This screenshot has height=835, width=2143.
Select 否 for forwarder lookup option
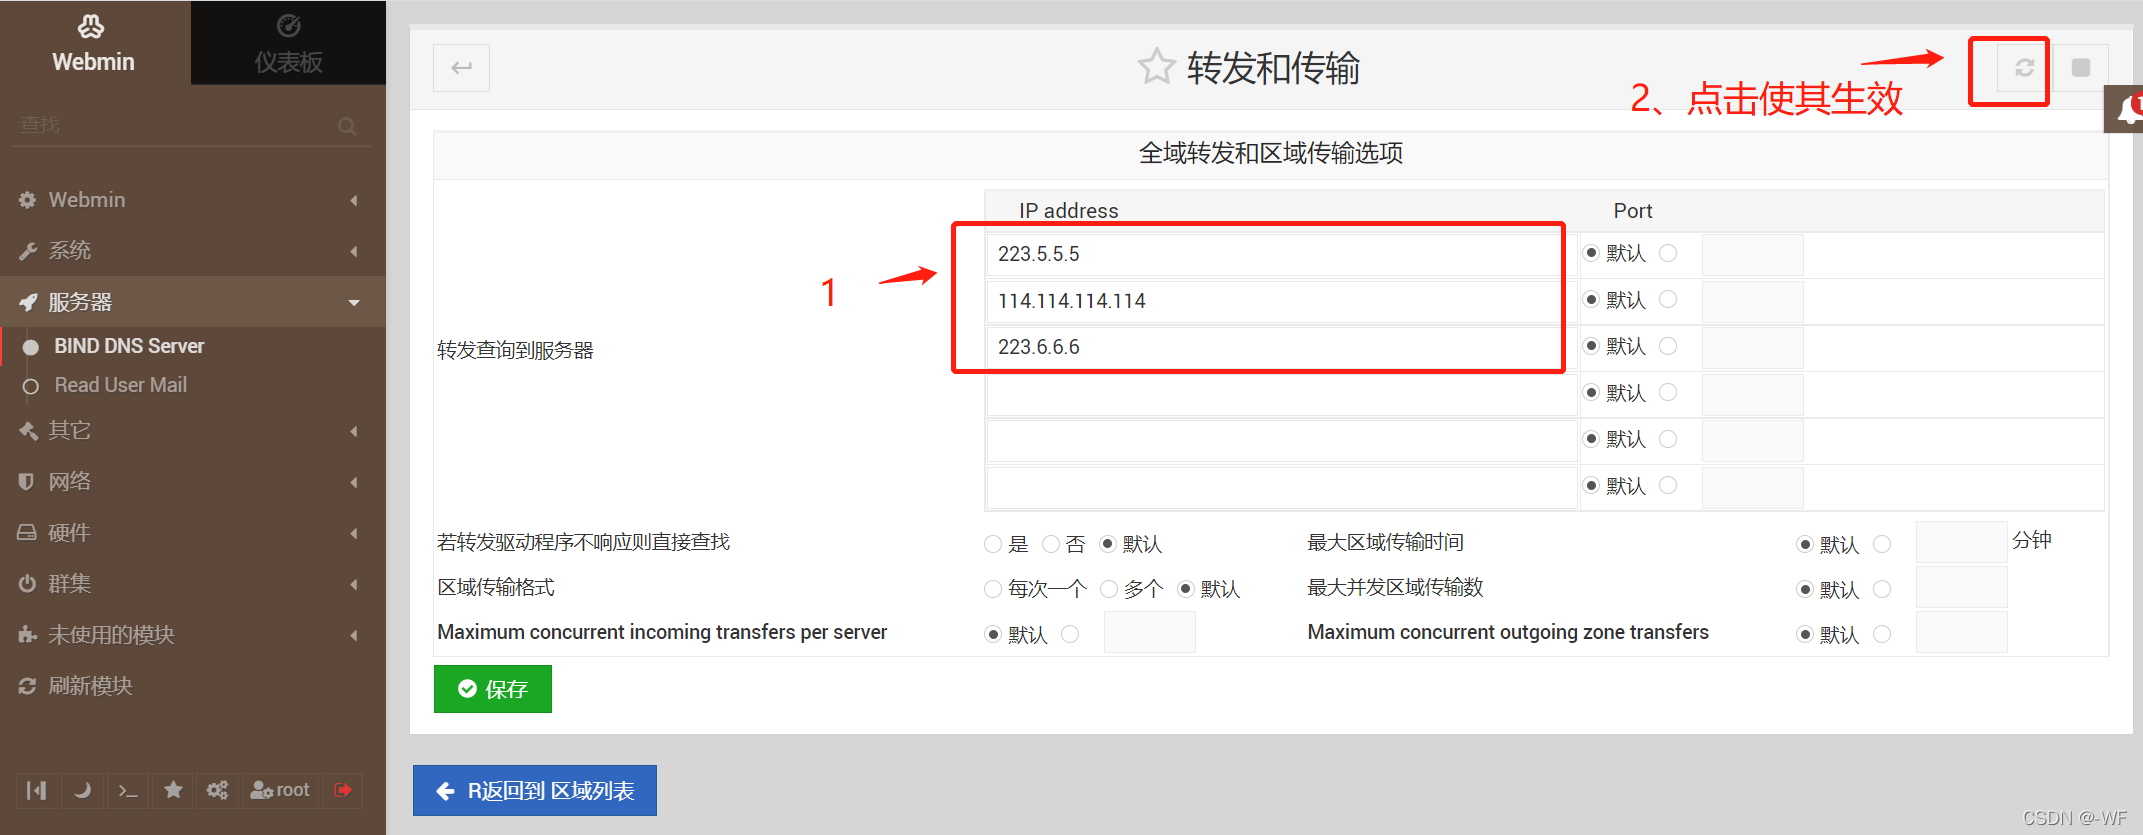click(x=1051, y=544)
